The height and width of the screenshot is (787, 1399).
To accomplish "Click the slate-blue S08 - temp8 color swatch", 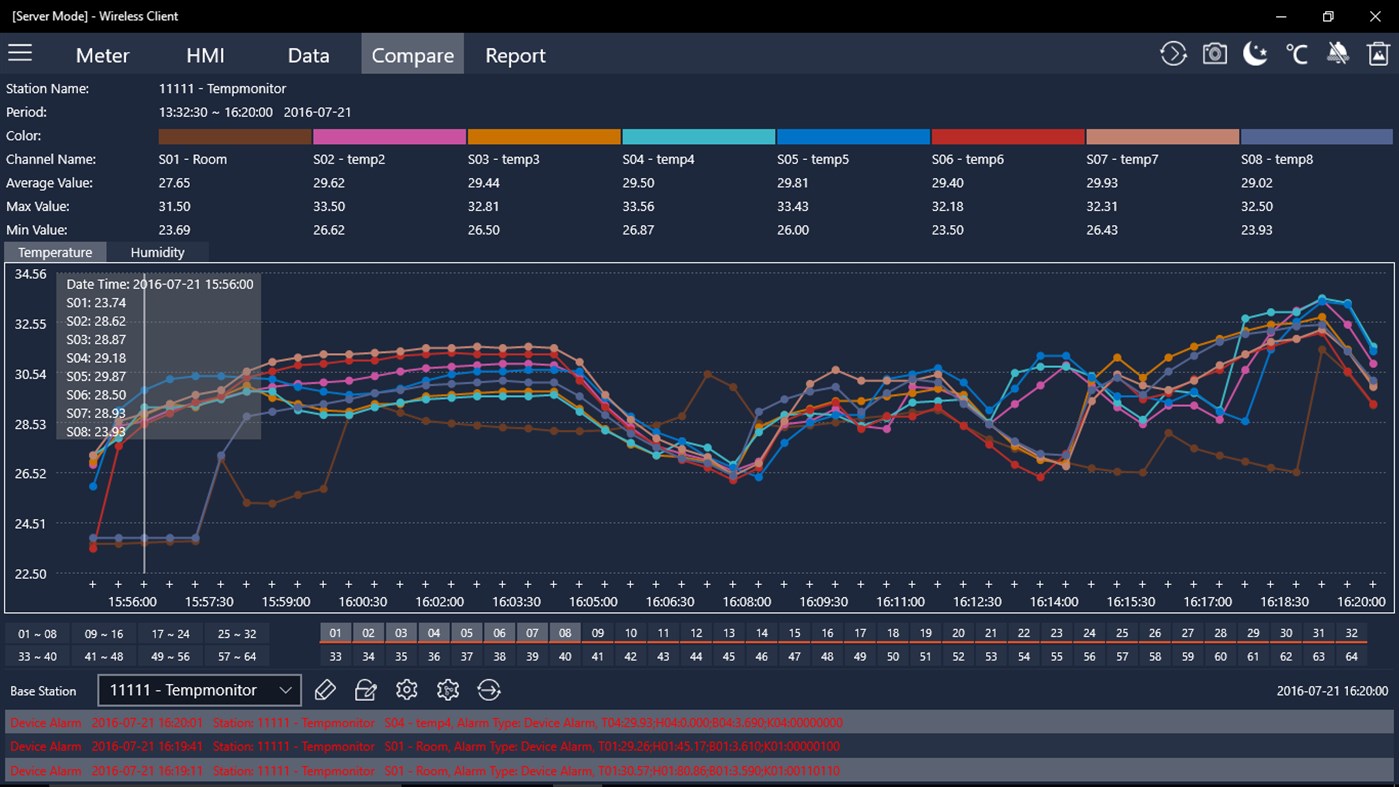I will coord(1317,136).
